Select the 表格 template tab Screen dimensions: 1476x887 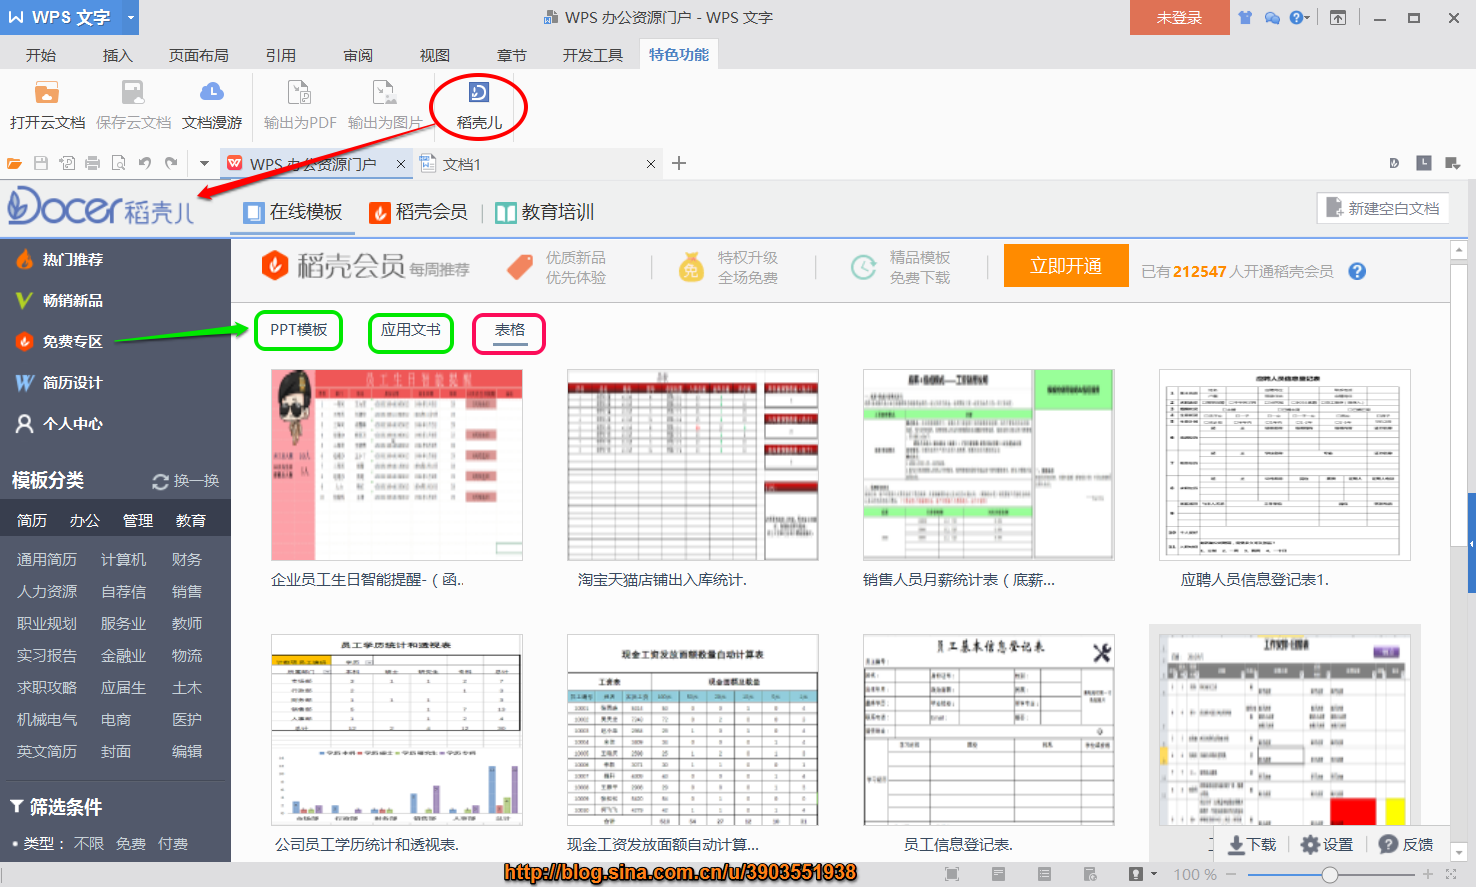pyautogui.click(x=510, y=330)
